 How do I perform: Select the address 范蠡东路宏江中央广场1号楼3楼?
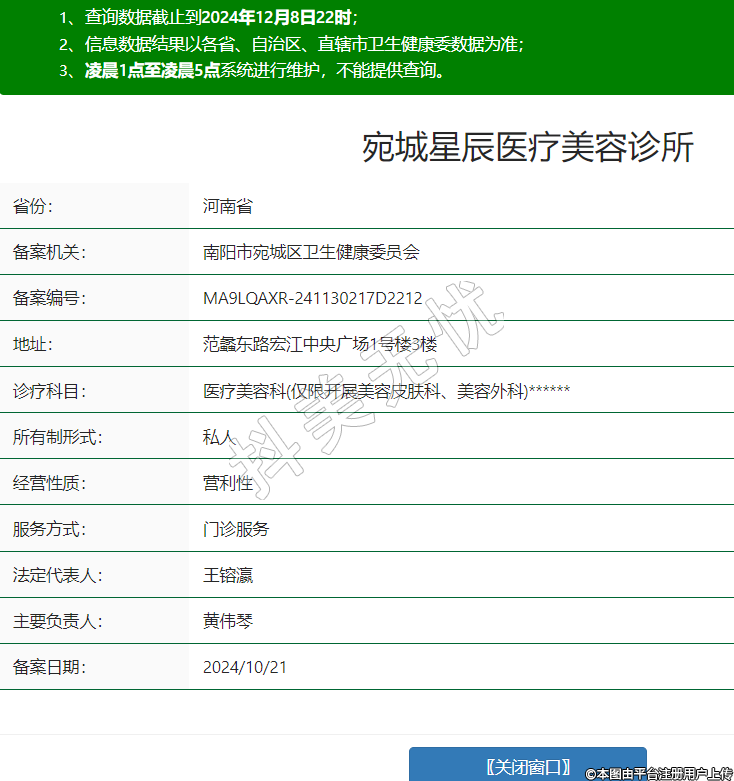(x=320, y=344)
